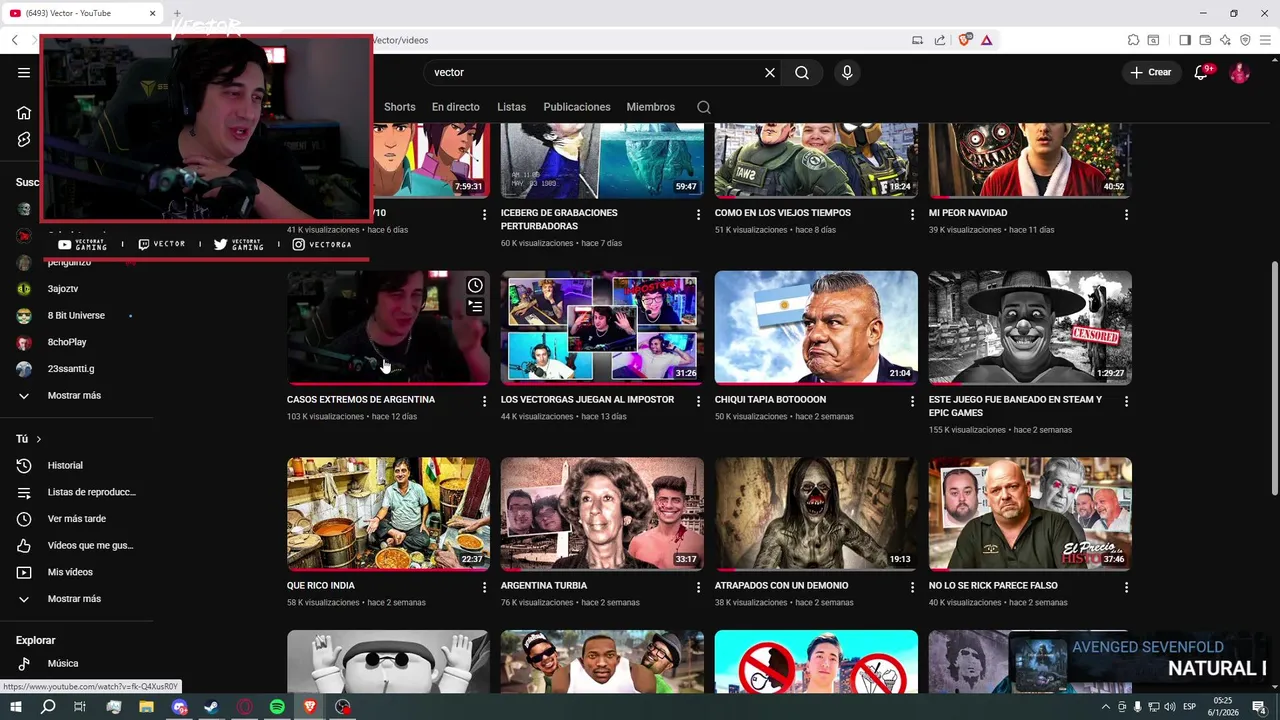Viewport: 1280px width, 720px height.
Task: Play Chiqui Tapia Botoooon thumbnail
Action: point(816,327)
